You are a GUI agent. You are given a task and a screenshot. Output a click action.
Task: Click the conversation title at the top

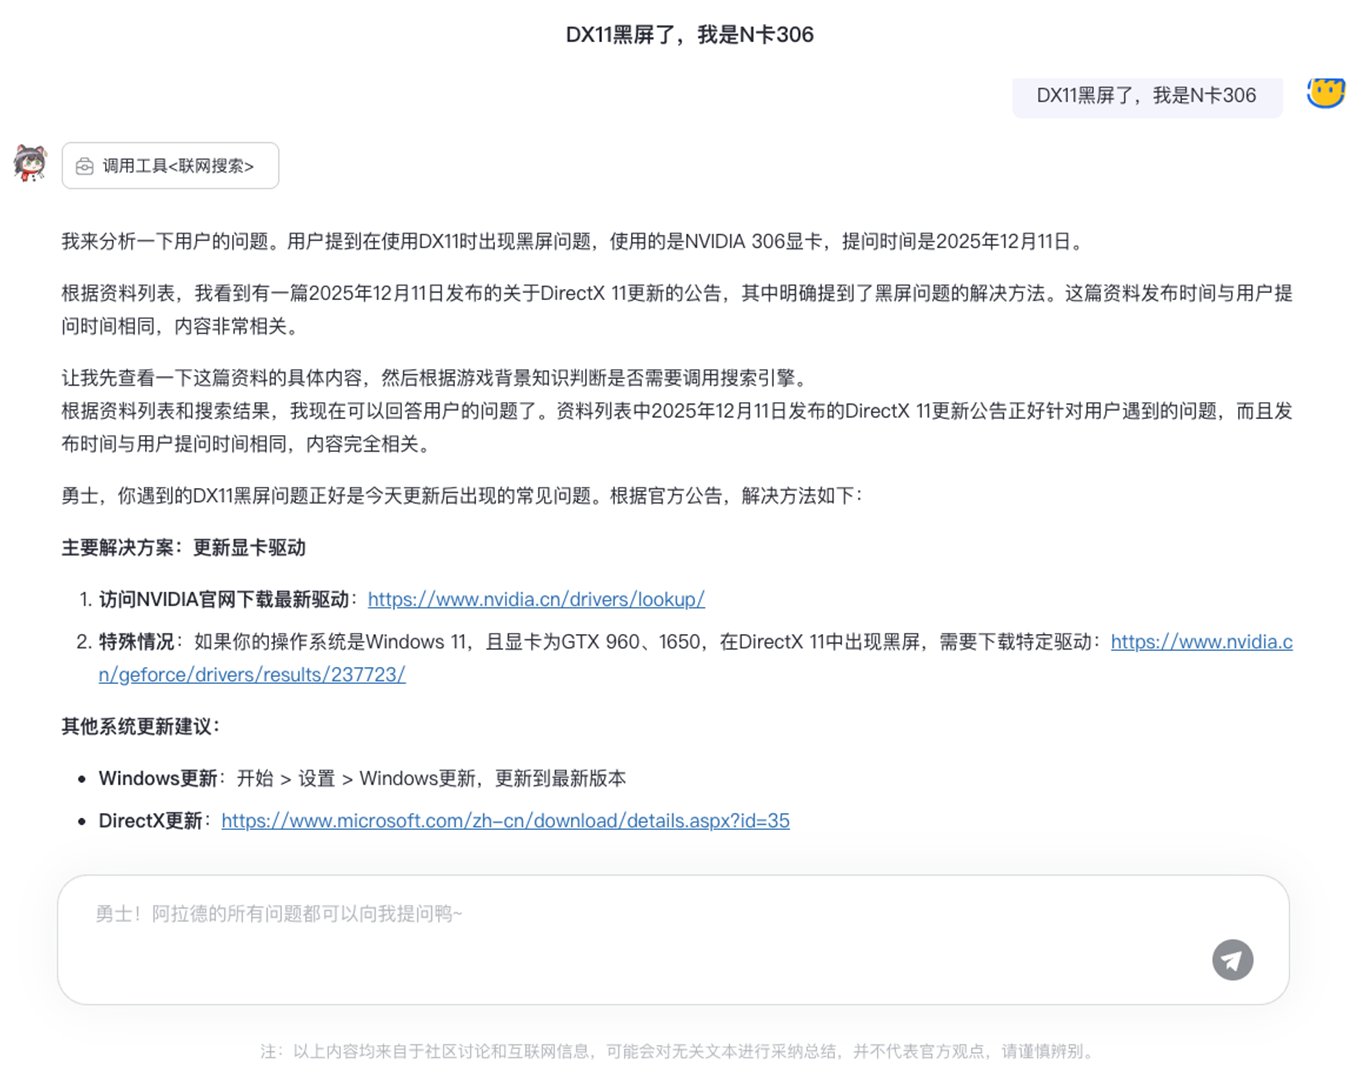click(689, 35)
